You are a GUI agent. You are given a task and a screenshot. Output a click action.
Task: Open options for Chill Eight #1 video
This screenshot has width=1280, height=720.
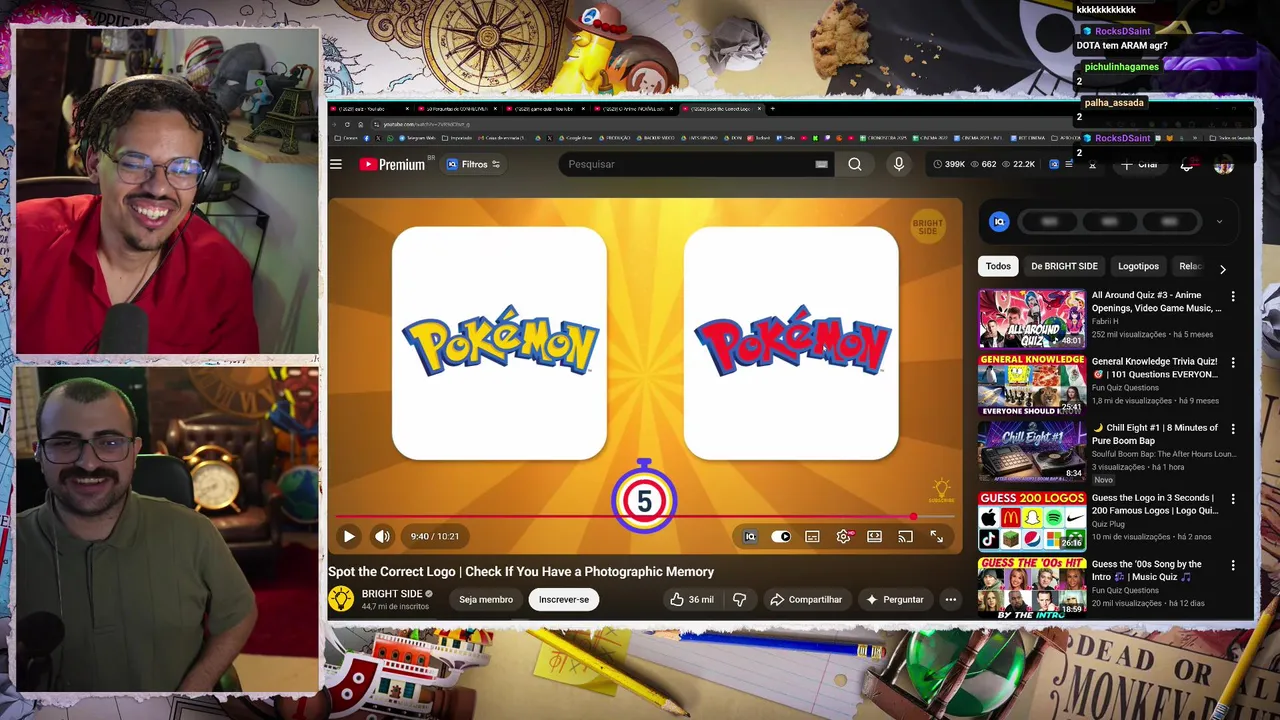pos(1233,429)
